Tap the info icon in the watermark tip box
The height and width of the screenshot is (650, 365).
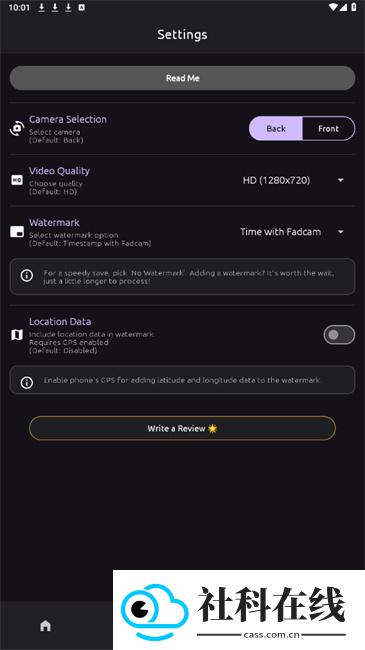point(27,276)
